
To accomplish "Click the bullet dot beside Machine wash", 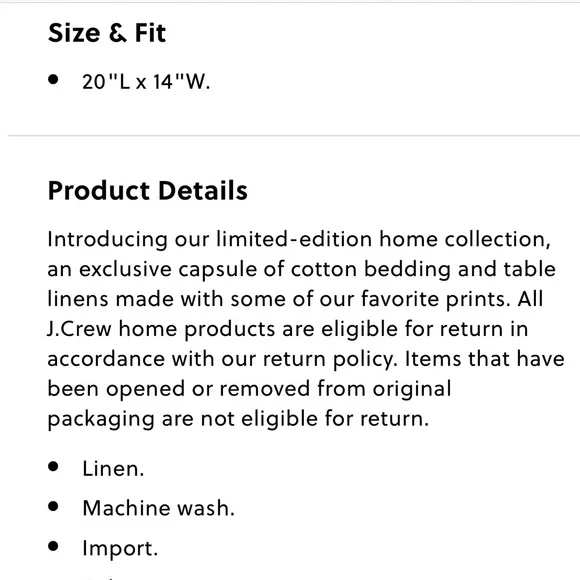I will (x=53, y=506).
